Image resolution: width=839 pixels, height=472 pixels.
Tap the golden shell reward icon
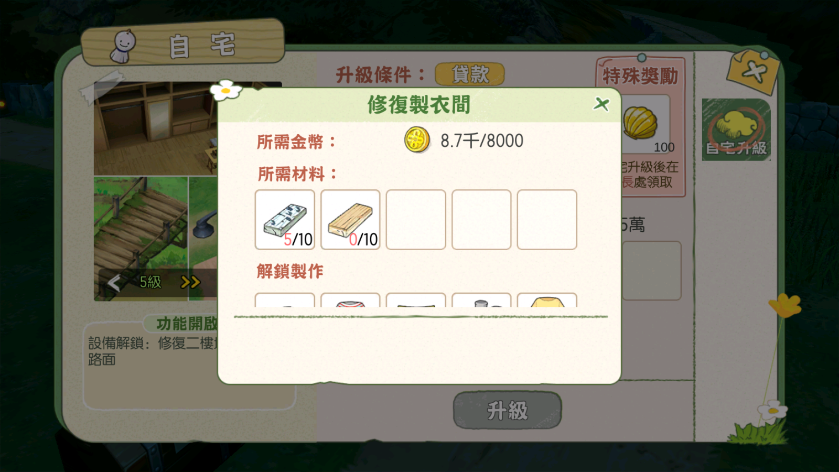640,123
